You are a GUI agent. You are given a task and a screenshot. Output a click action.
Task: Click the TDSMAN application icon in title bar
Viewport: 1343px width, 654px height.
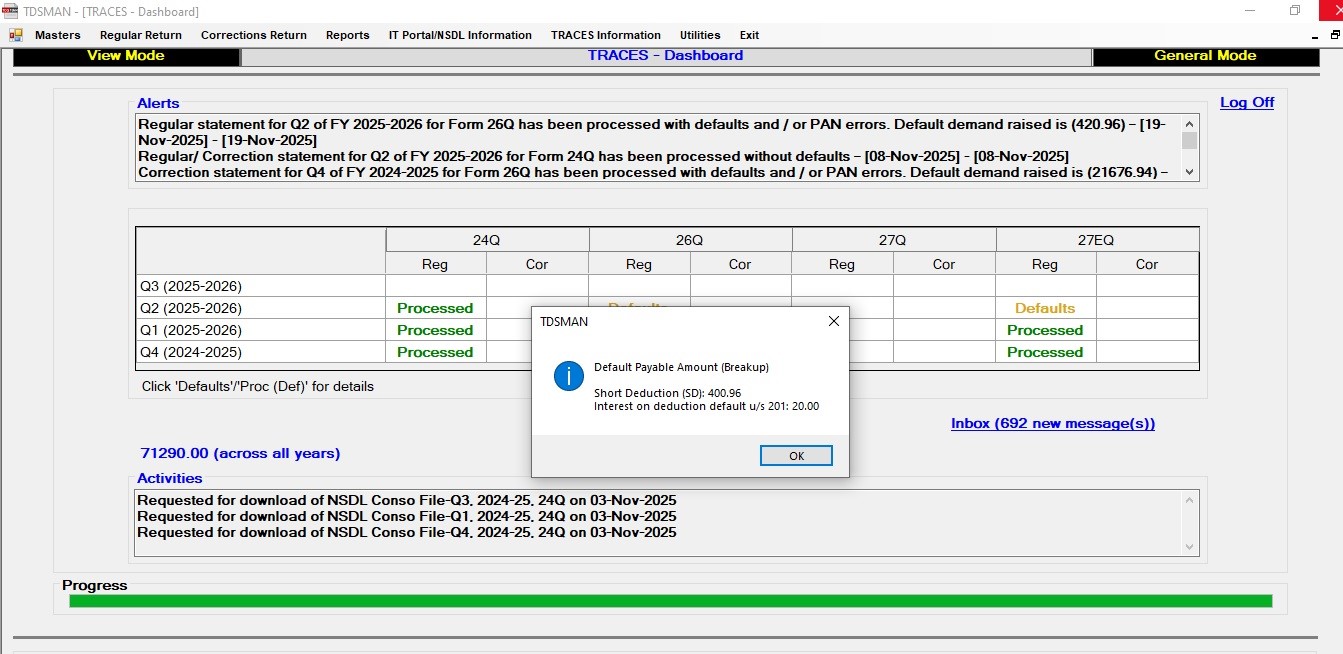[x=10, y=11]
